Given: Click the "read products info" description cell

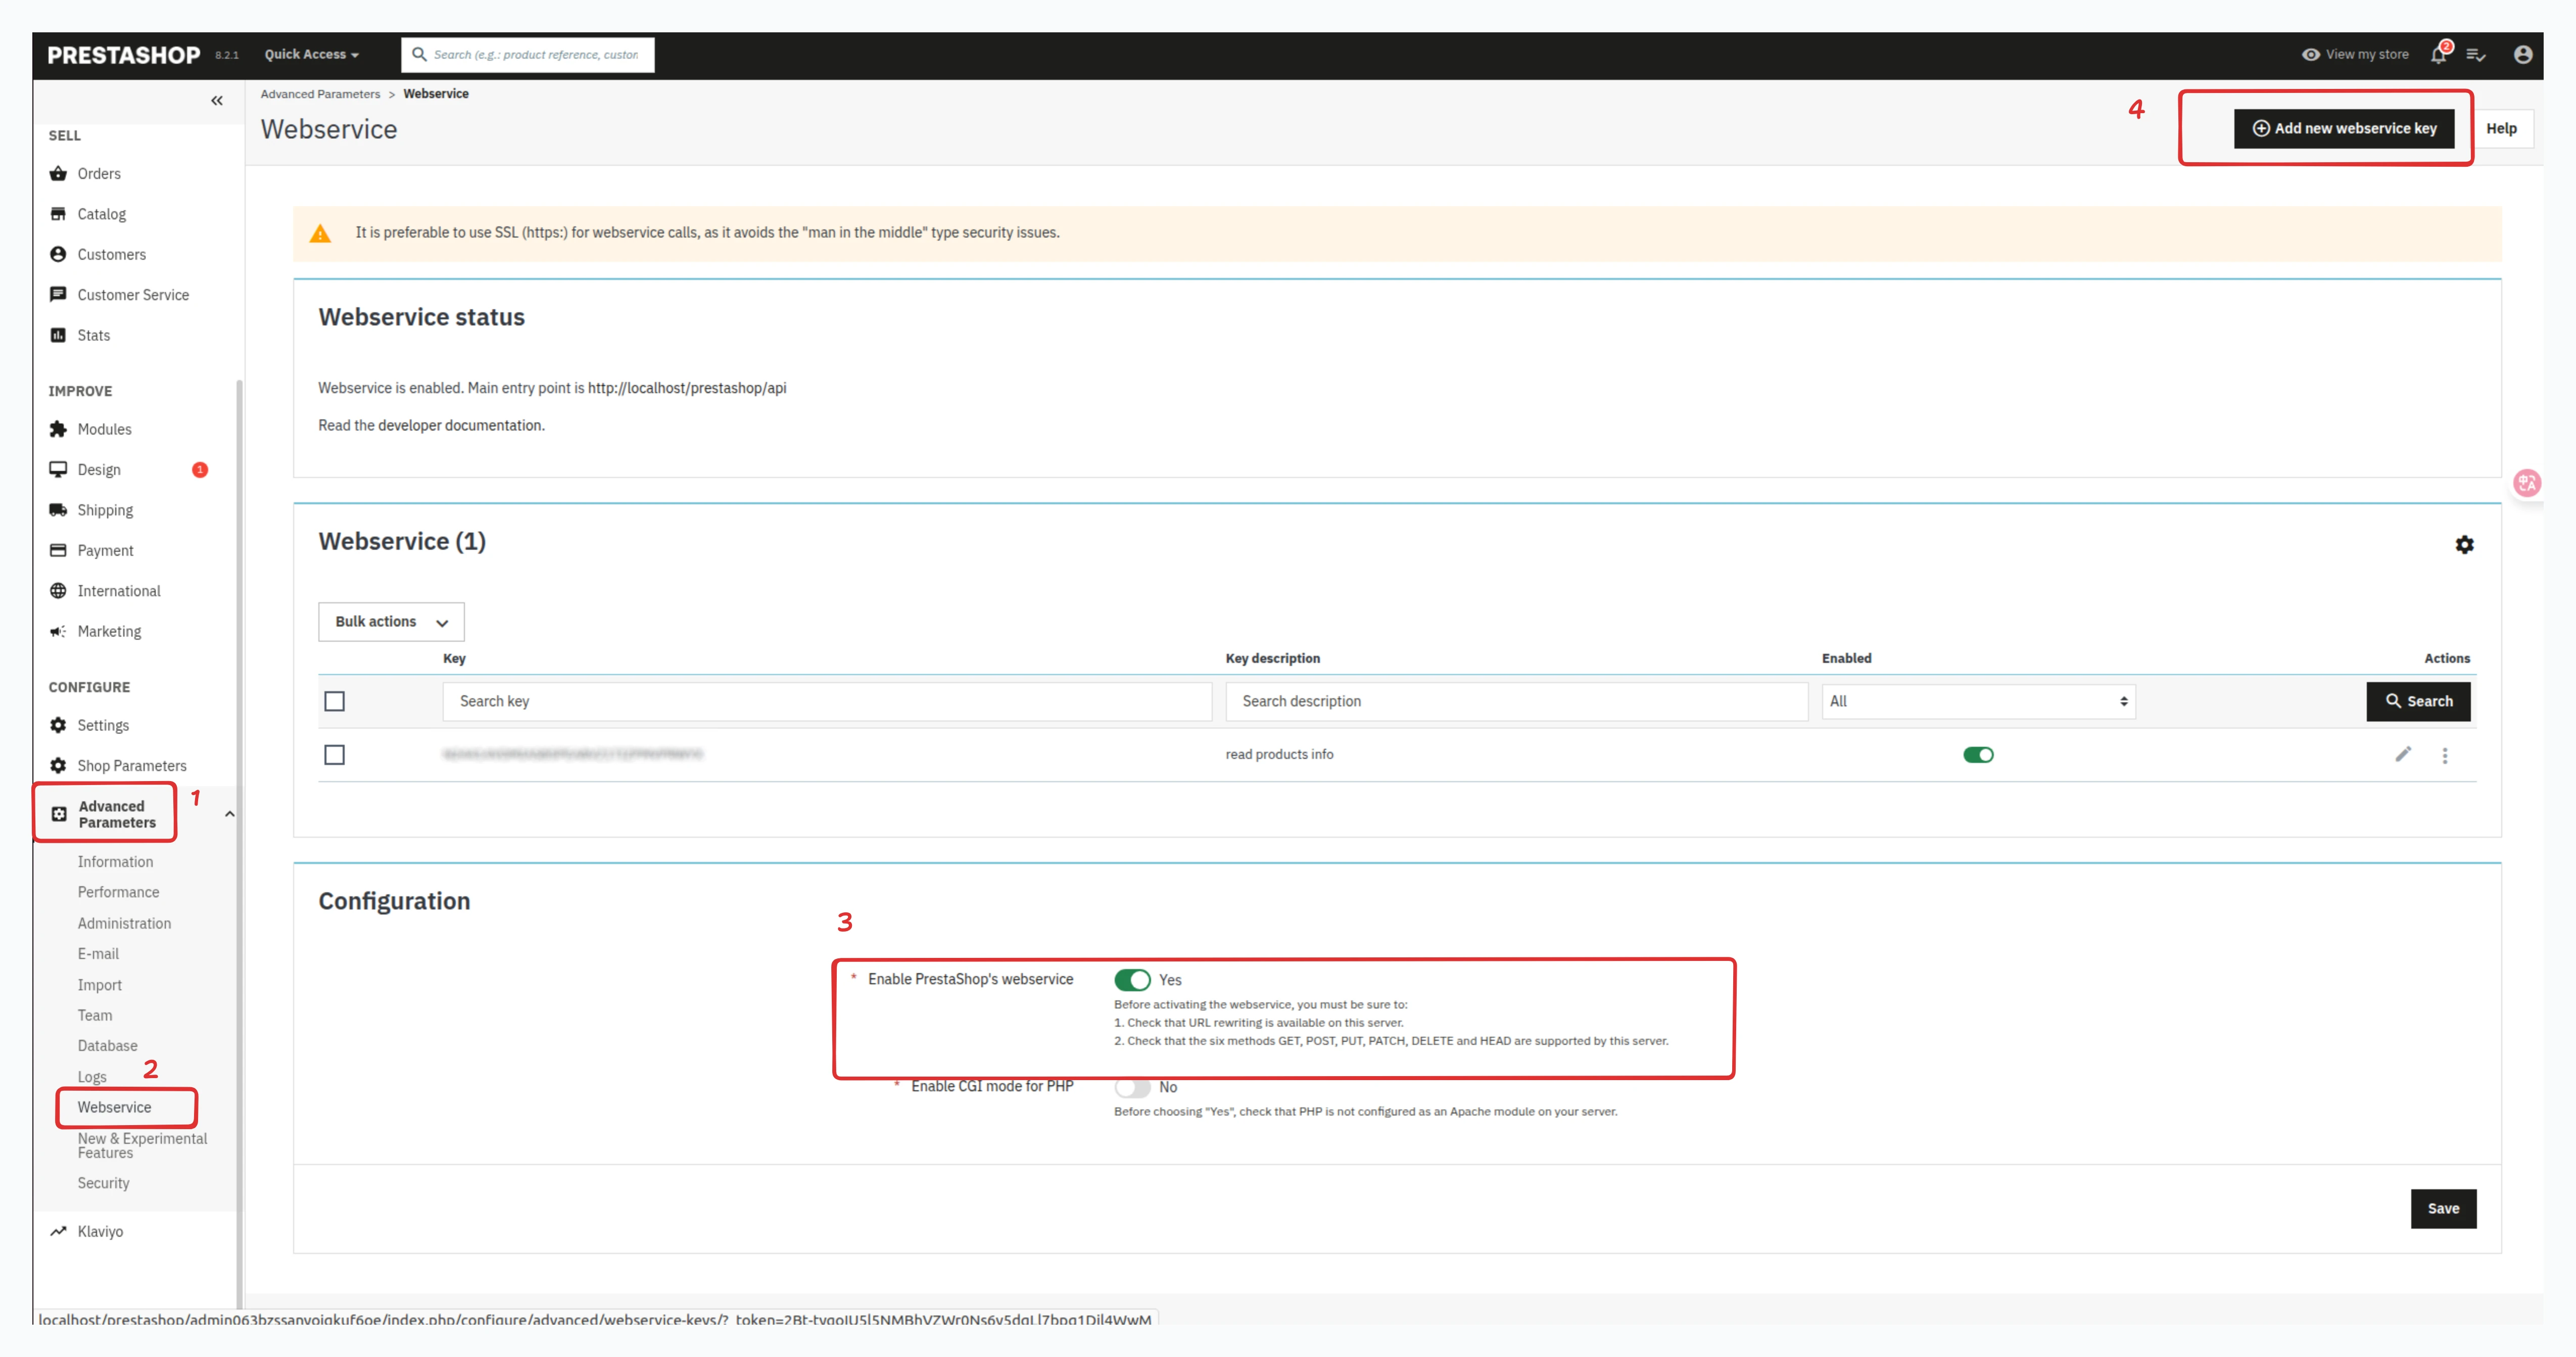Looking at the screenshot, I should click(x=1279, y=754).
